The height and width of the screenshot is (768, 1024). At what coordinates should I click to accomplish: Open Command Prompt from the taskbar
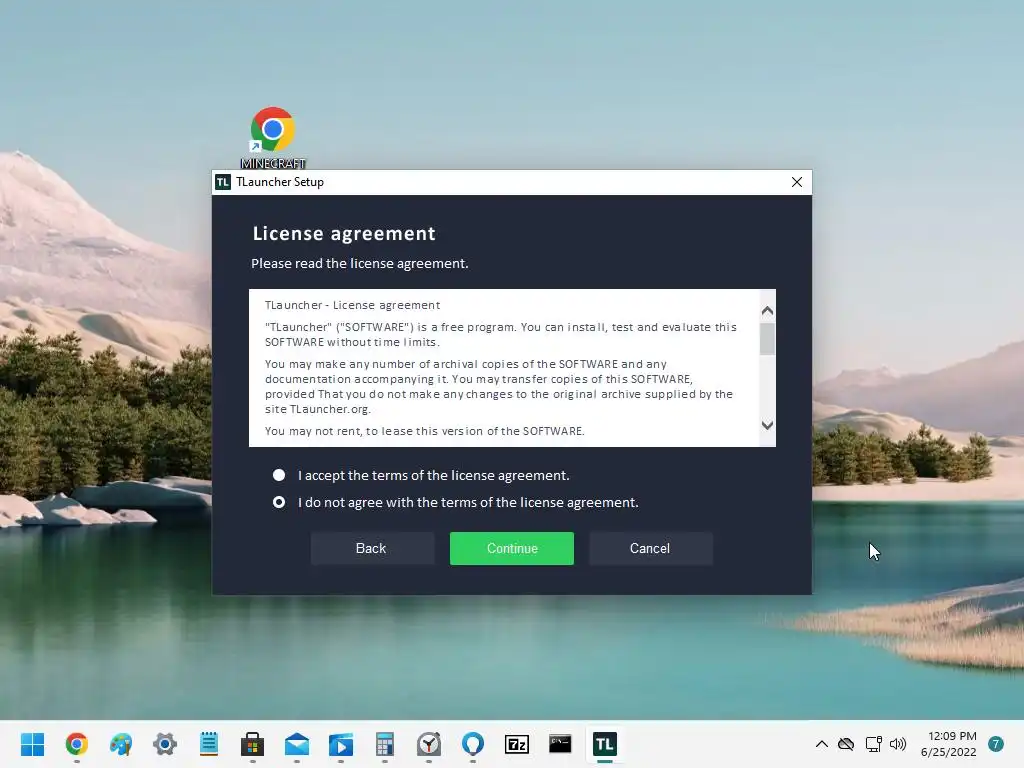point(560,744)
